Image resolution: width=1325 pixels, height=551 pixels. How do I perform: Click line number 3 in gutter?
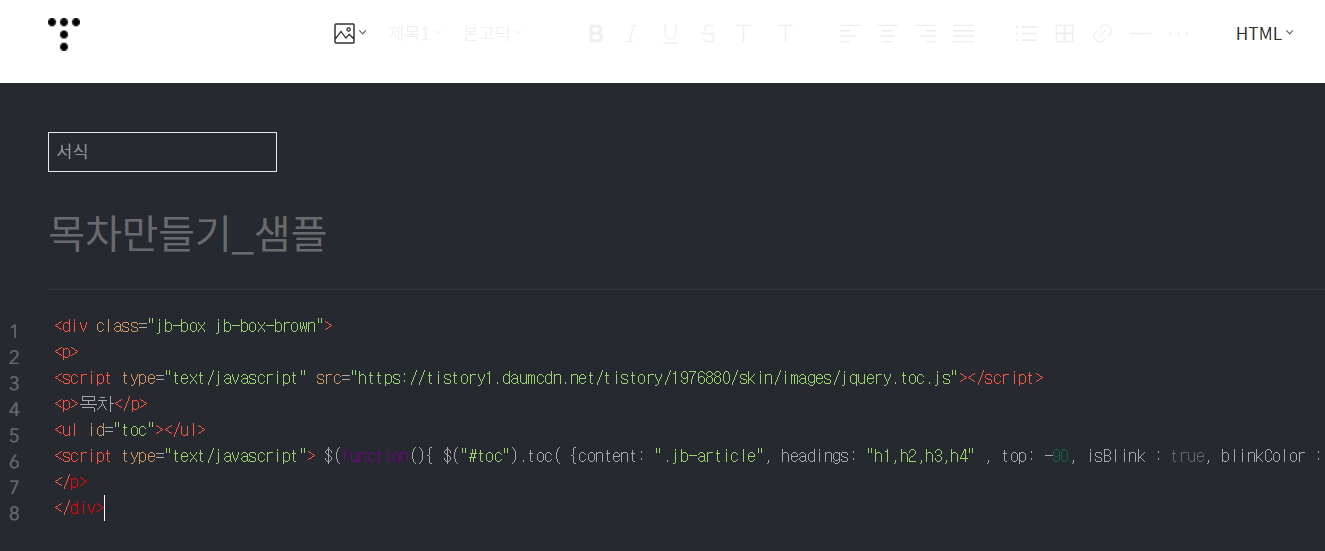[x=14, y=383]
